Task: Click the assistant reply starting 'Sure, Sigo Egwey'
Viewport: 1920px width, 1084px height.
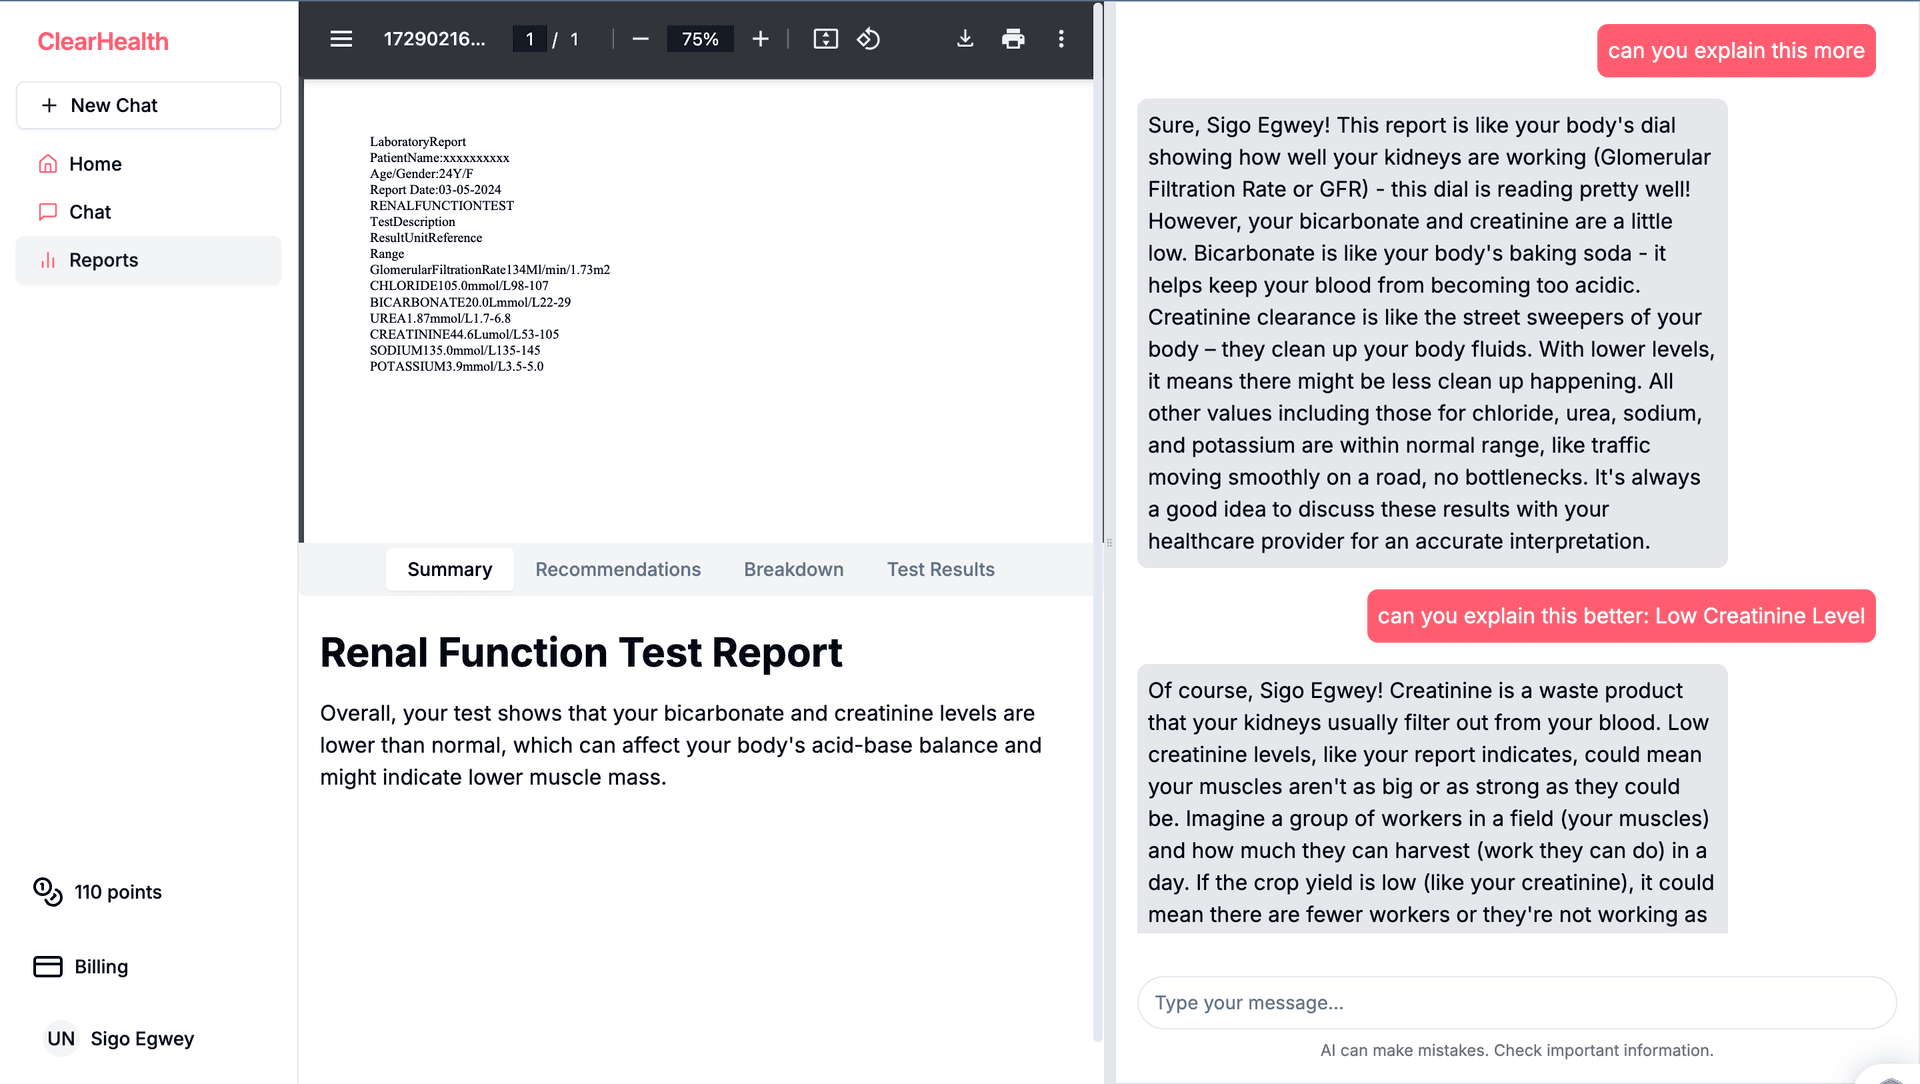Action: coord(1432,333)
